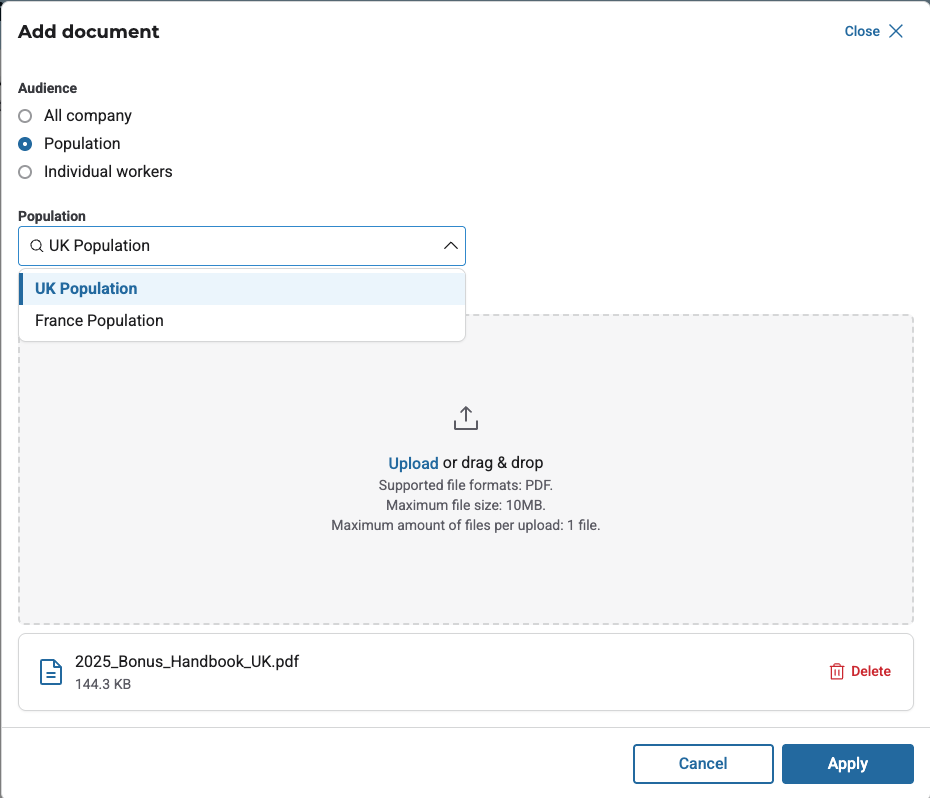Collapse the Population dropdown using the chevron

450,246
